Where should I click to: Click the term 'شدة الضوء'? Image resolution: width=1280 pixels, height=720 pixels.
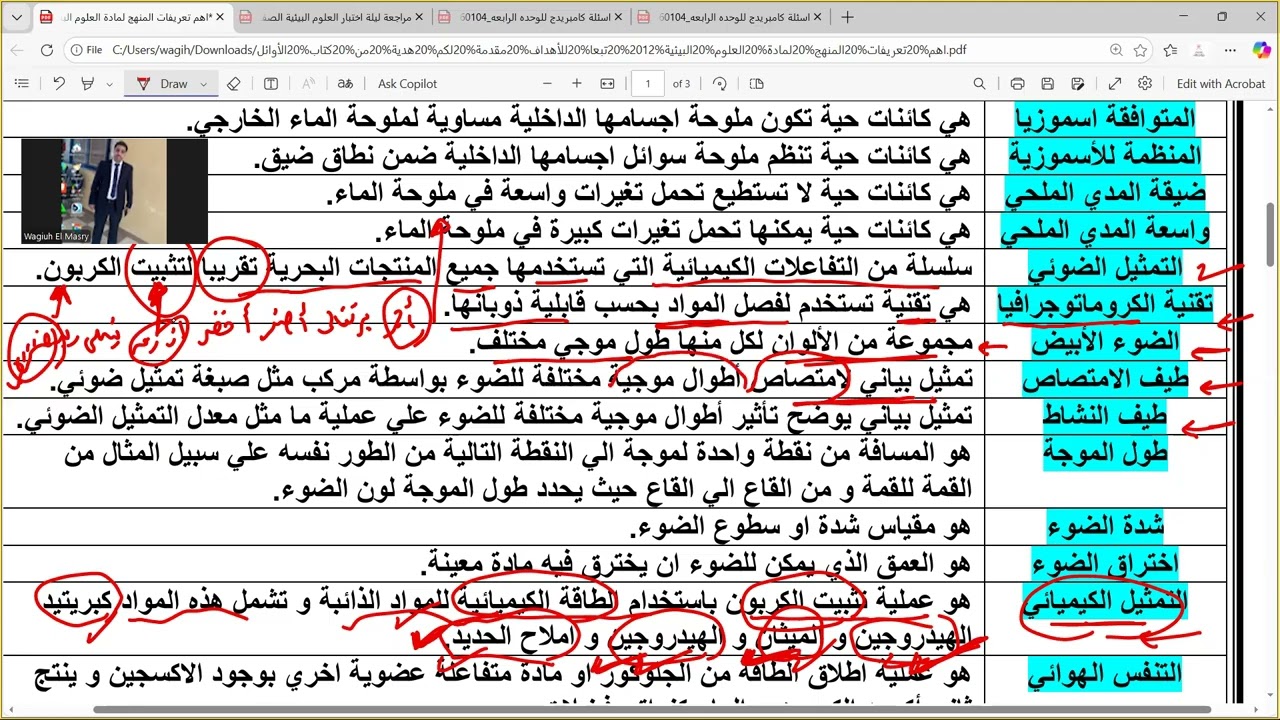[1105, 526]
